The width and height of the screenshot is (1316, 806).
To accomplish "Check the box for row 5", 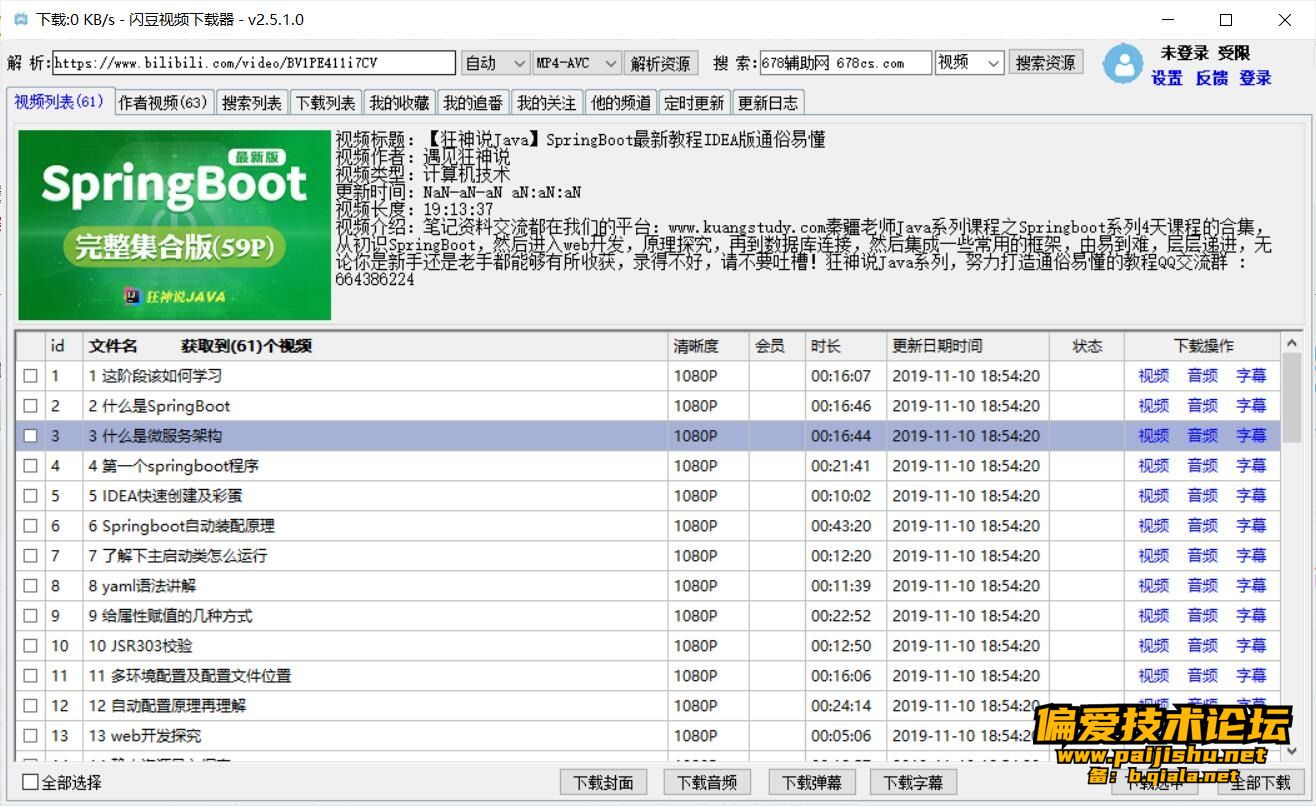I will pyautogui.click(x=30, y=496).
